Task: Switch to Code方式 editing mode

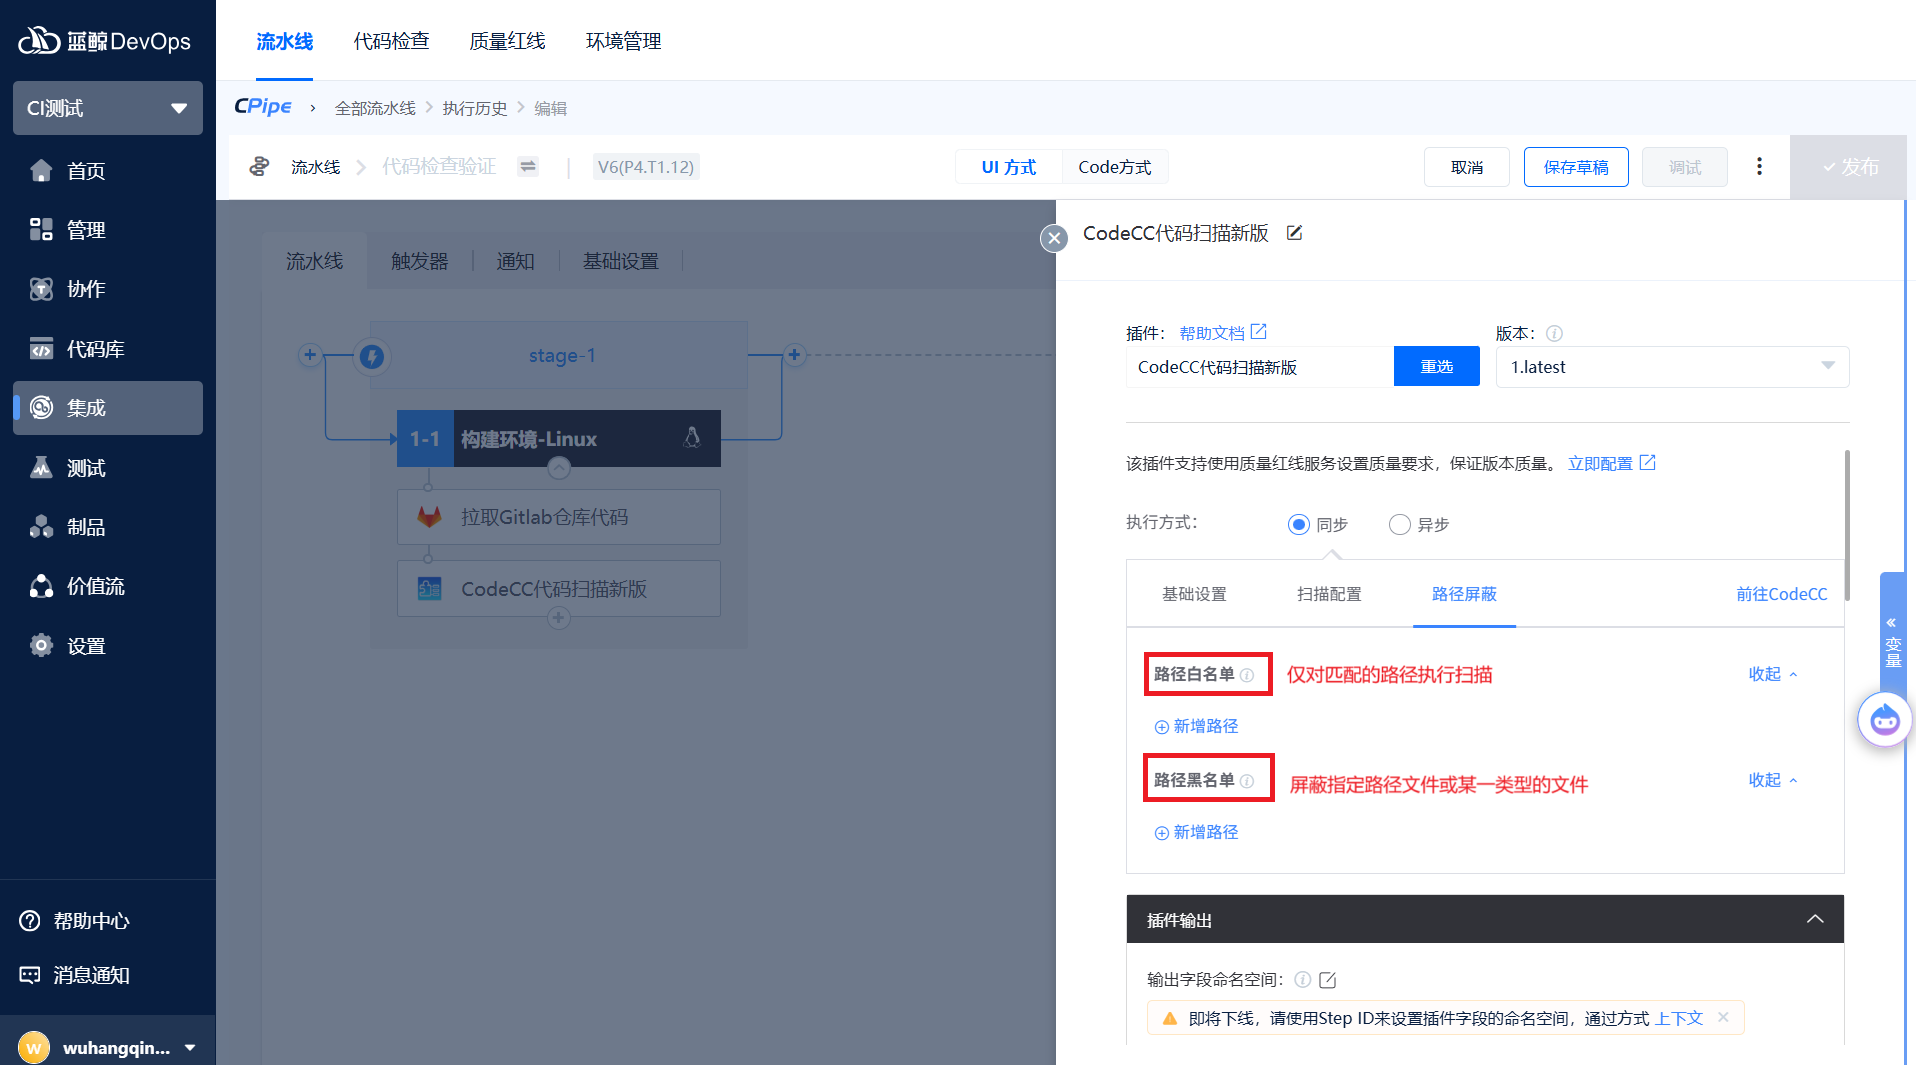Action: pyautogui.click(x=1114, y=167)
